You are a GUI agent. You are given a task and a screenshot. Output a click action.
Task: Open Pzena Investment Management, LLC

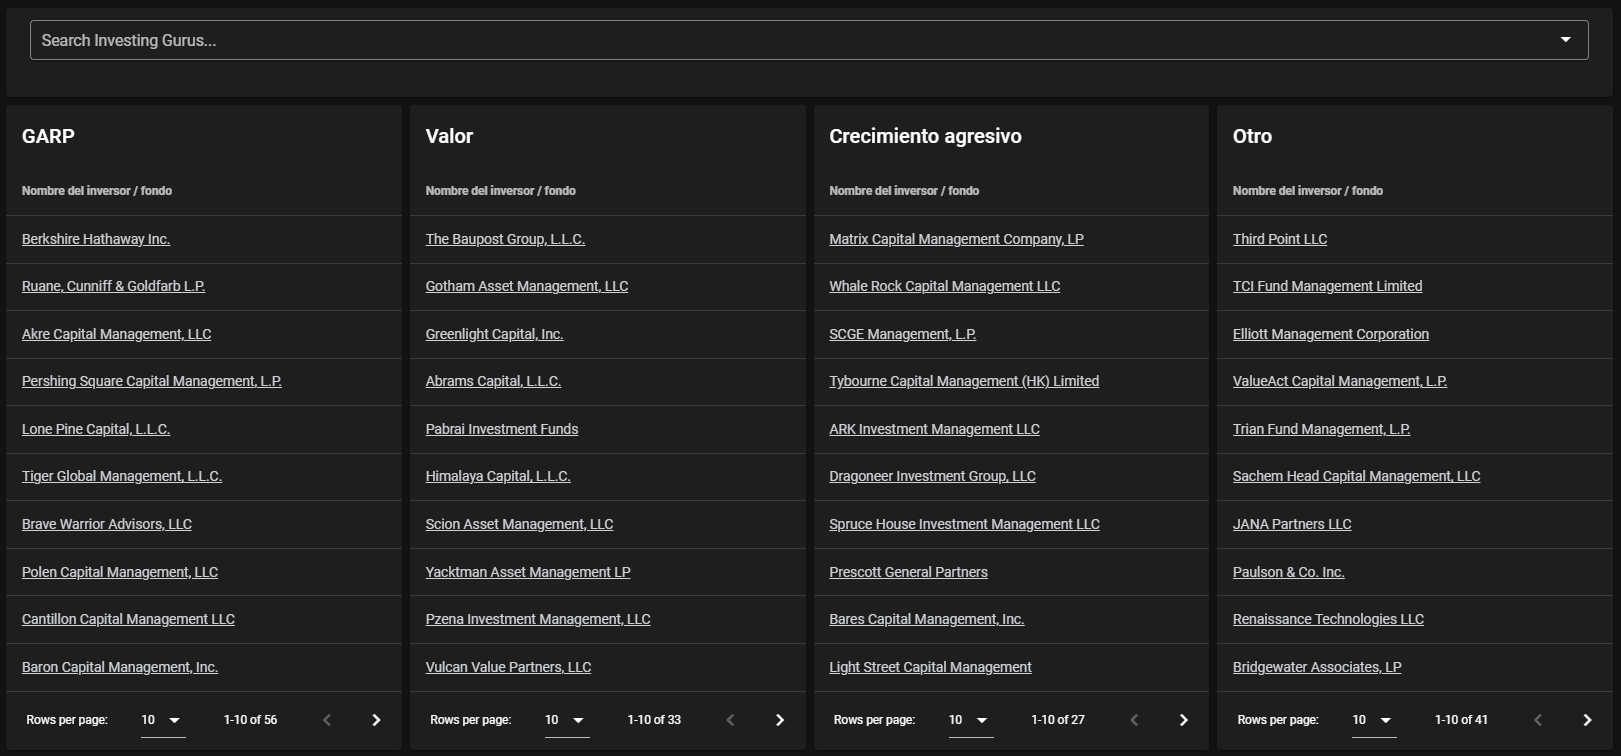coord(538,619)
